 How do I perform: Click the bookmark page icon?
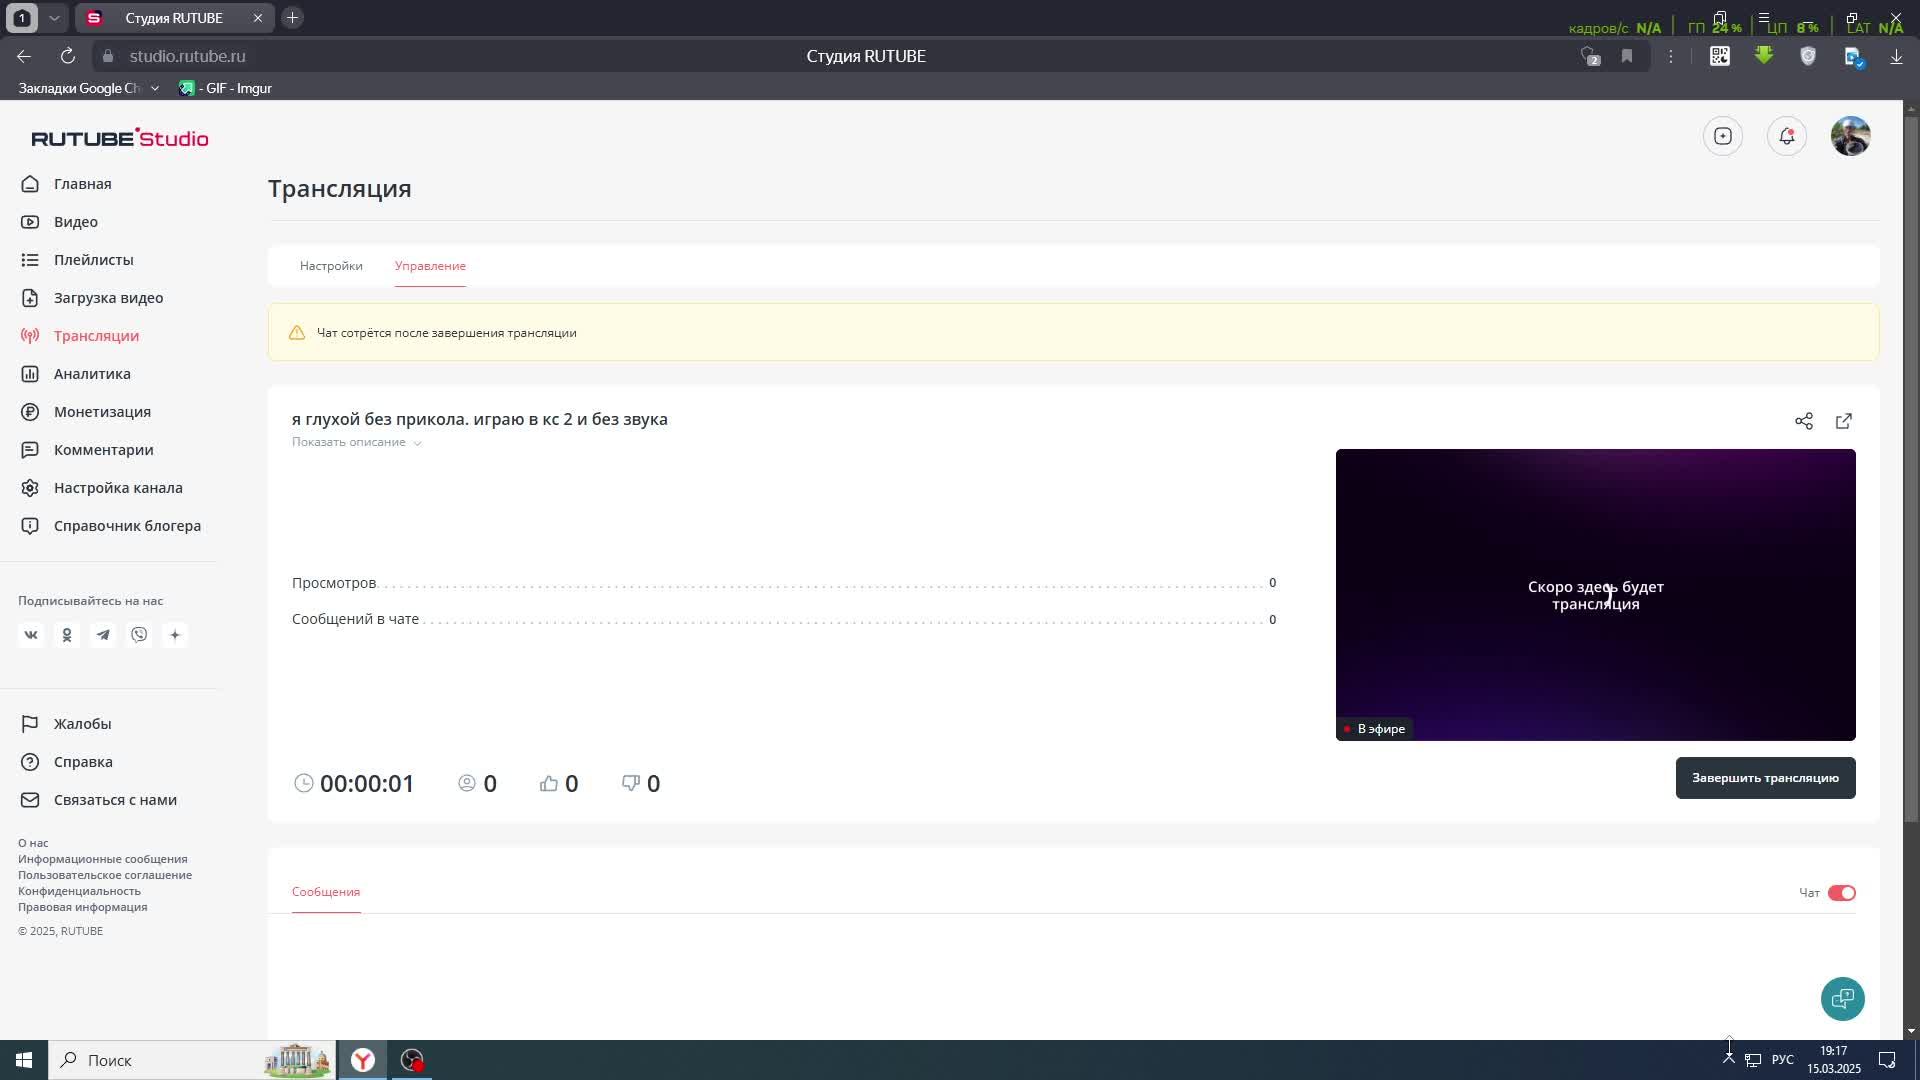pos(1627,56)
